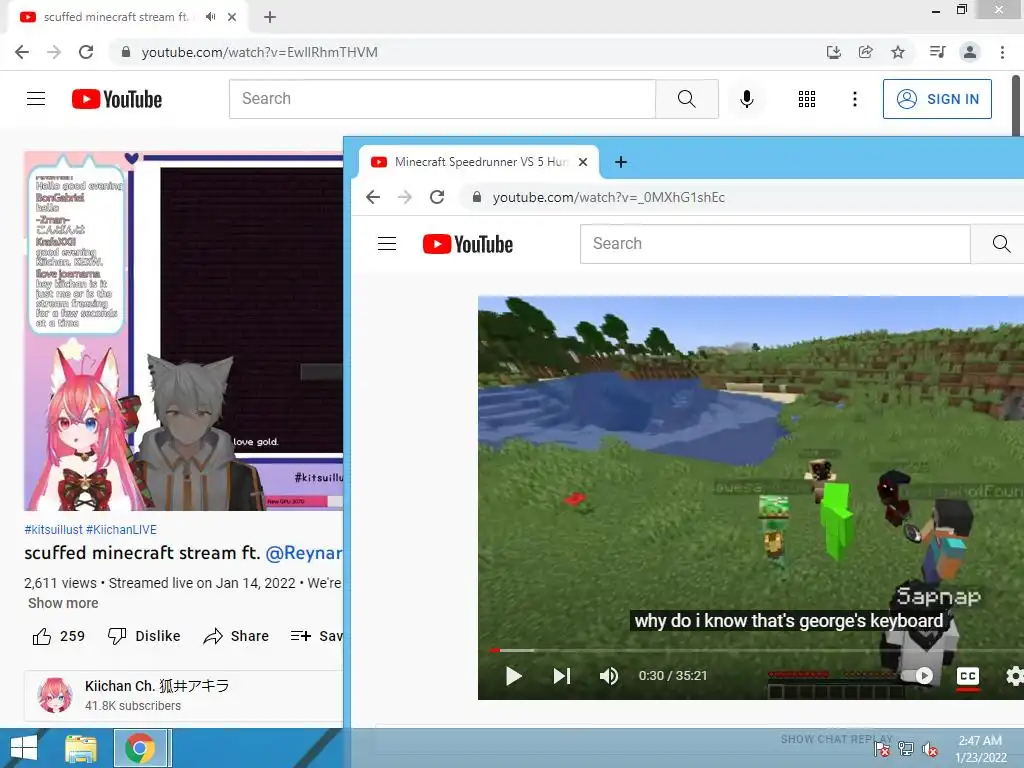Share this page icon in rear address bar
The width and height of the screenshot is (1024, 768).
(865, 52)
